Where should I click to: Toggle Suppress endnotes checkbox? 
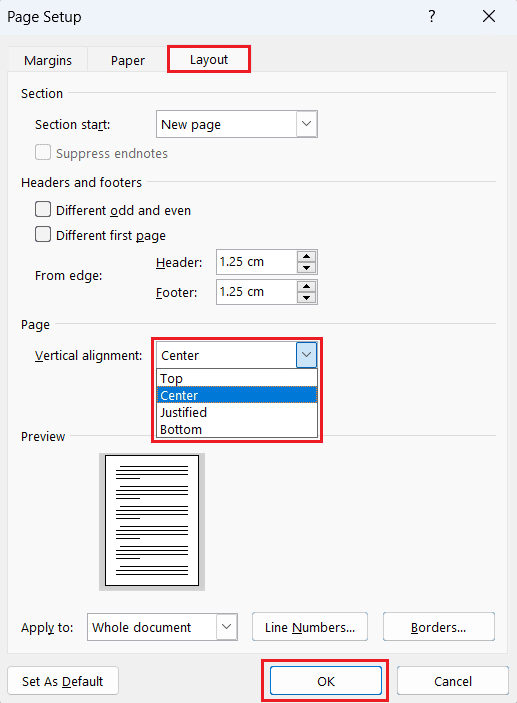43,153
